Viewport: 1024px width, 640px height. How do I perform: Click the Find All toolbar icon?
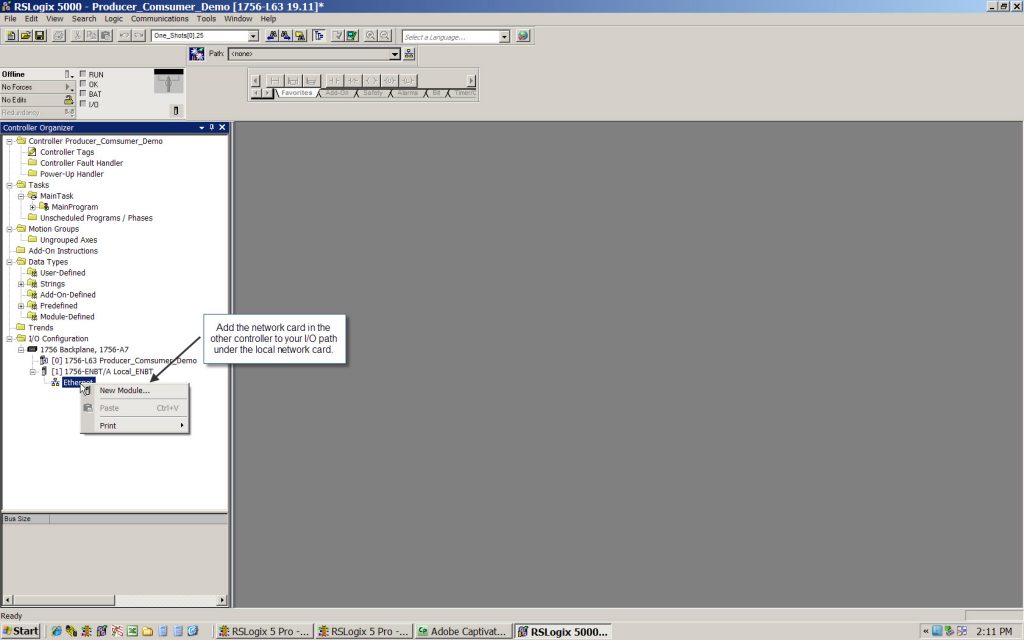click(x=300, y=36)
